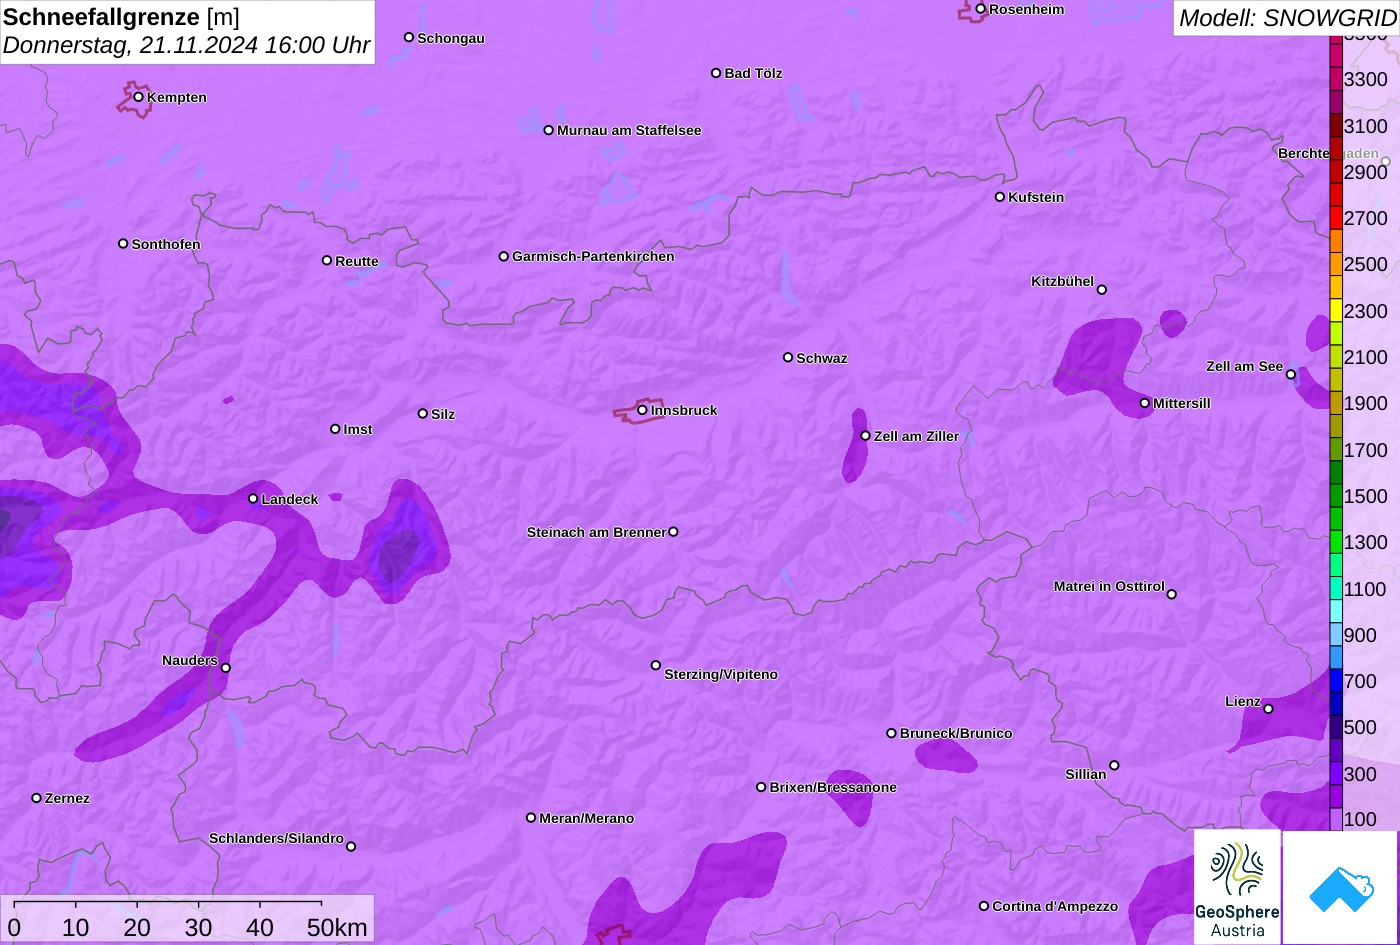Click the Mittersill marker circle

(x=1144, y=403)
